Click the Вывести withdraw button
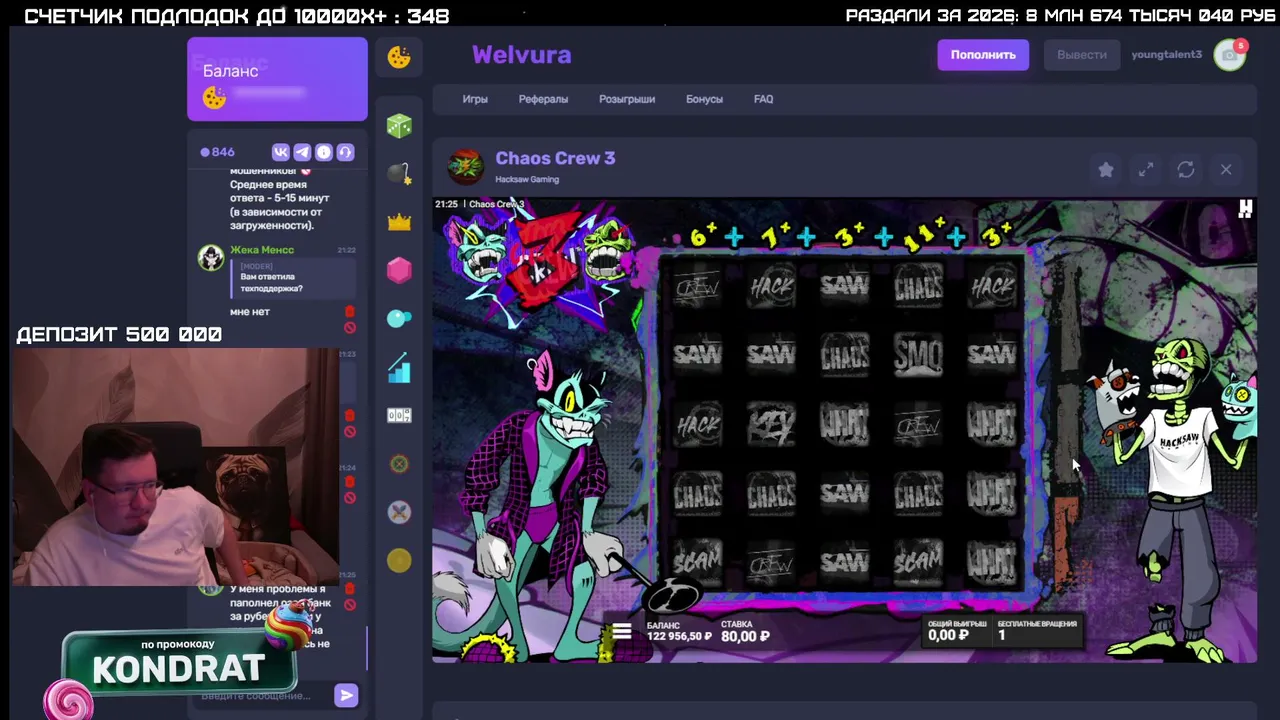The image size is (1280, 720). click(1082, 55)
